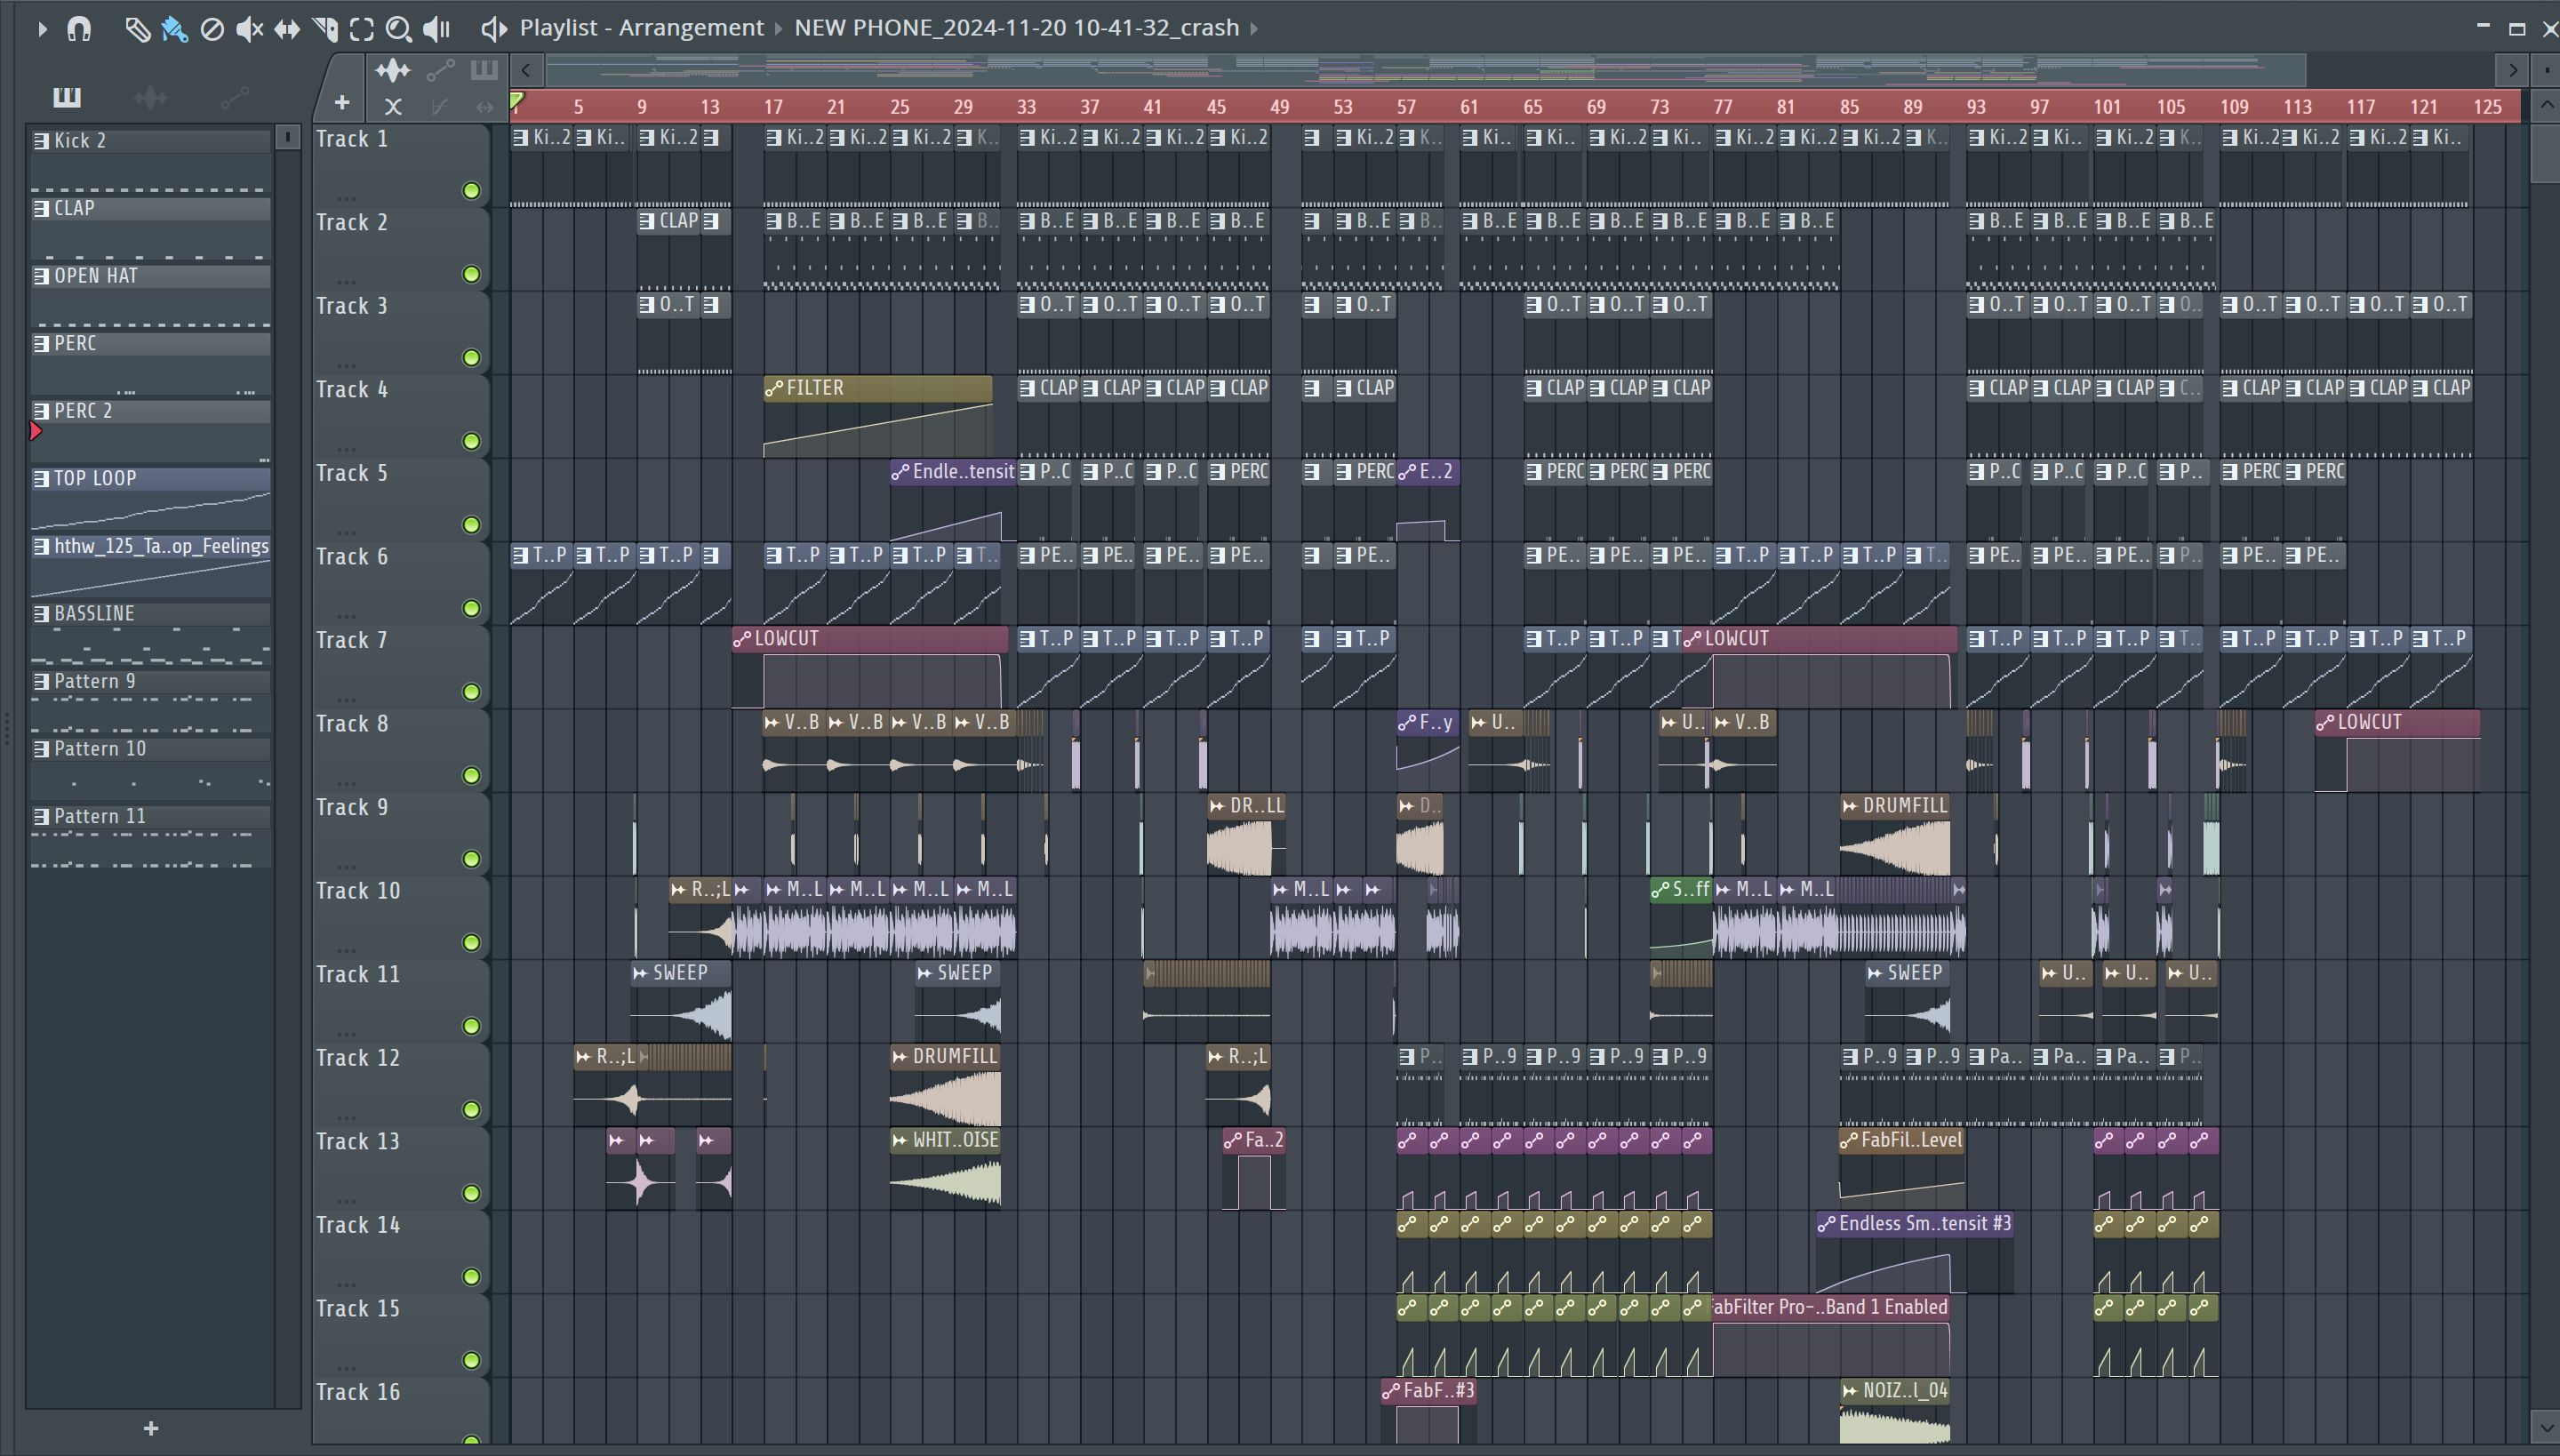Click the vertical scrollbar thumb
Image resolution: width=2560 pixels, height=1456 pixels.
[x=2546, y=152]
